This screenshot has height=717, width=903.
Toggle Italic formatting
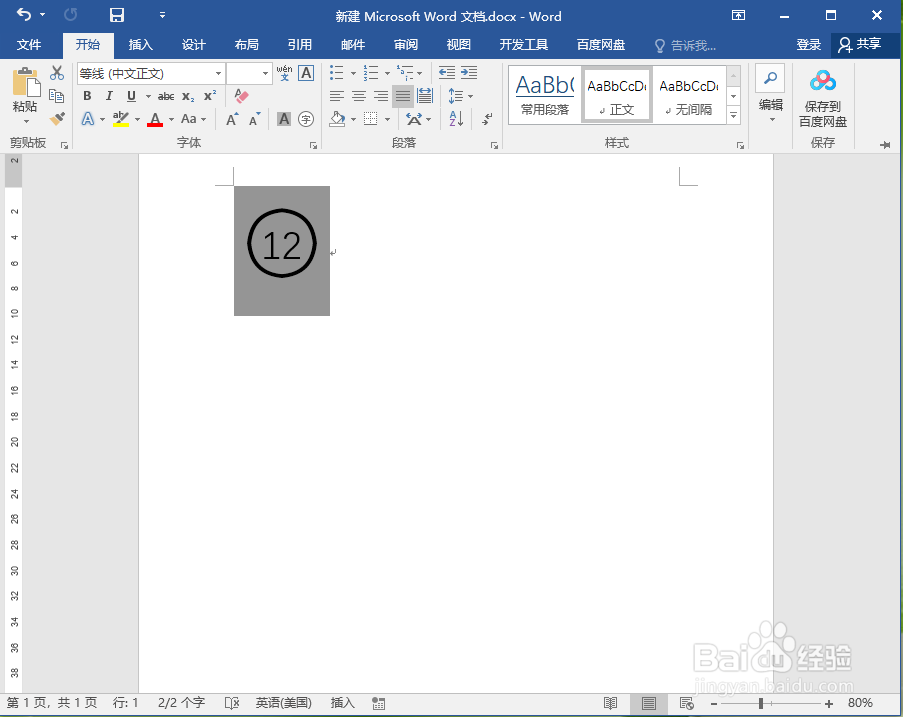click(x=109, y=96)
